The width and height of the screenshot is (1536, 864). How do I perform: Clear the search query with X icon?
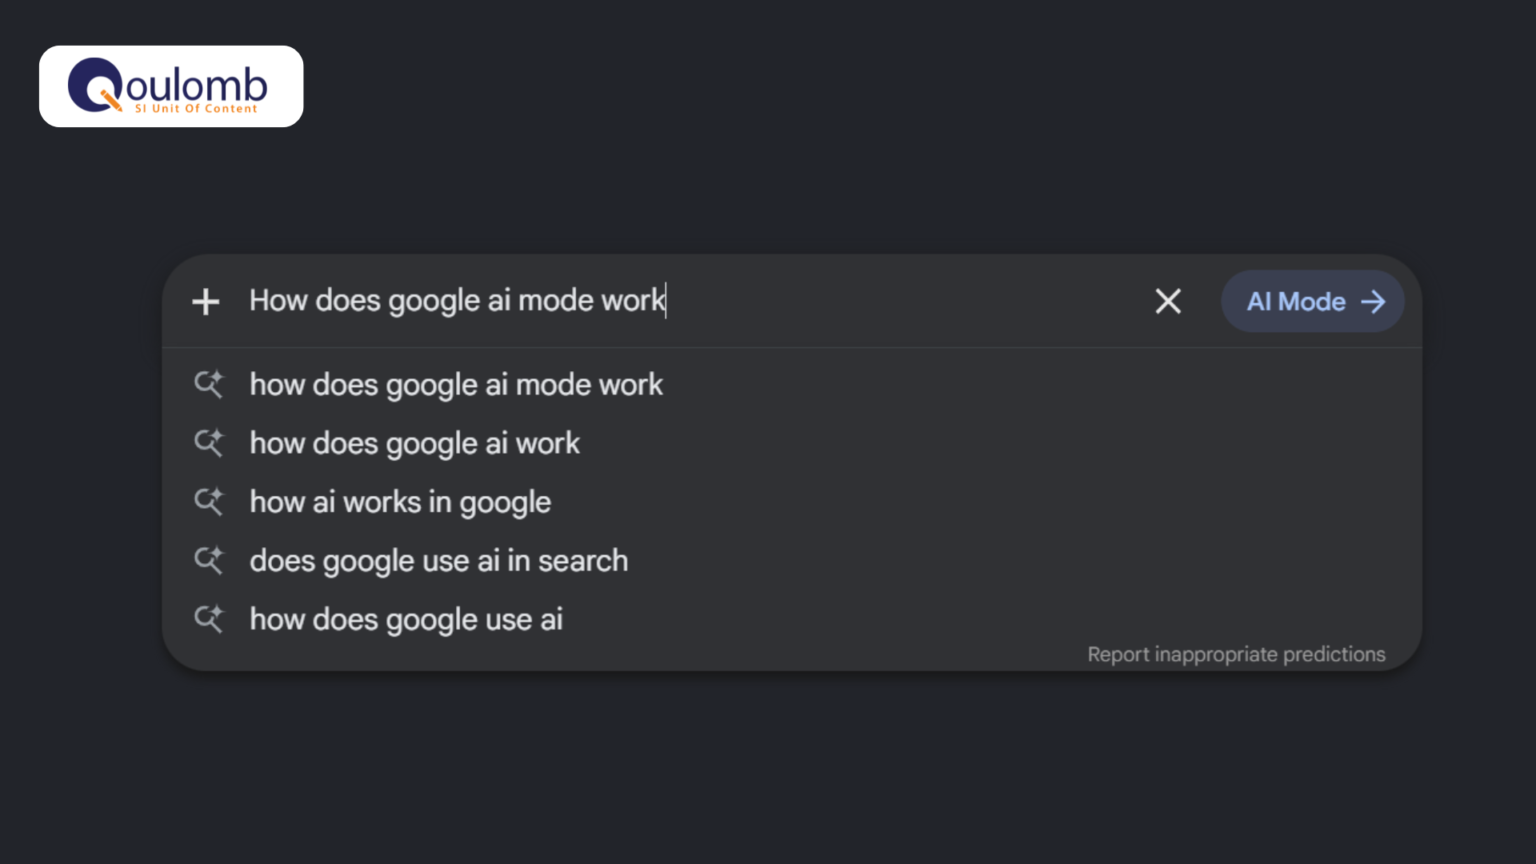[1168, 301]
